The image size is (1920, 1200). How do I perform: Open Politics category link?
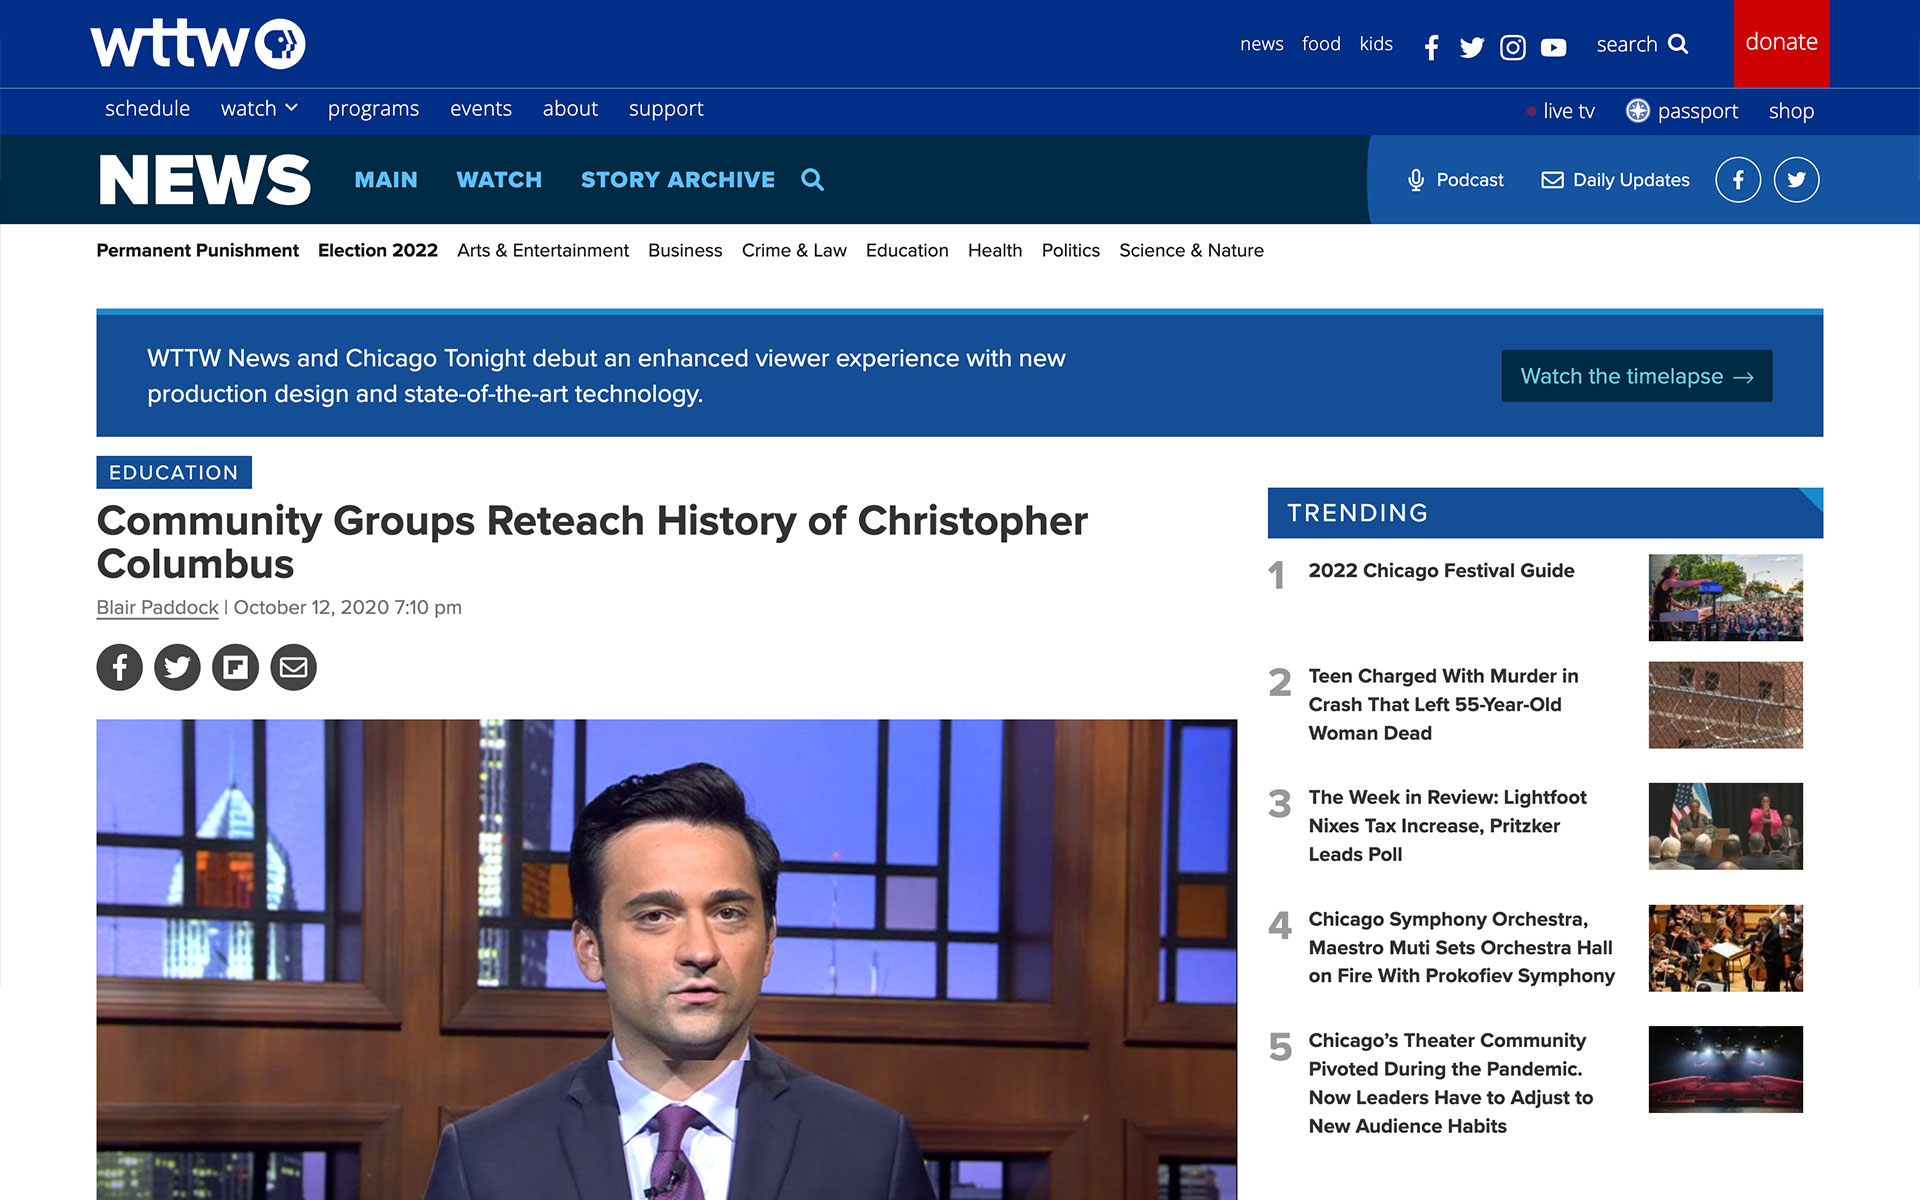pos(1071,250)
